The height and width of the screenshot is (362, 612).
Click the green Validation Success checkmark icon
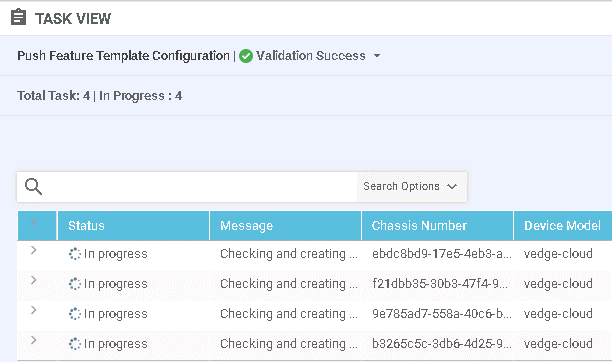click(x=246, y=56)
